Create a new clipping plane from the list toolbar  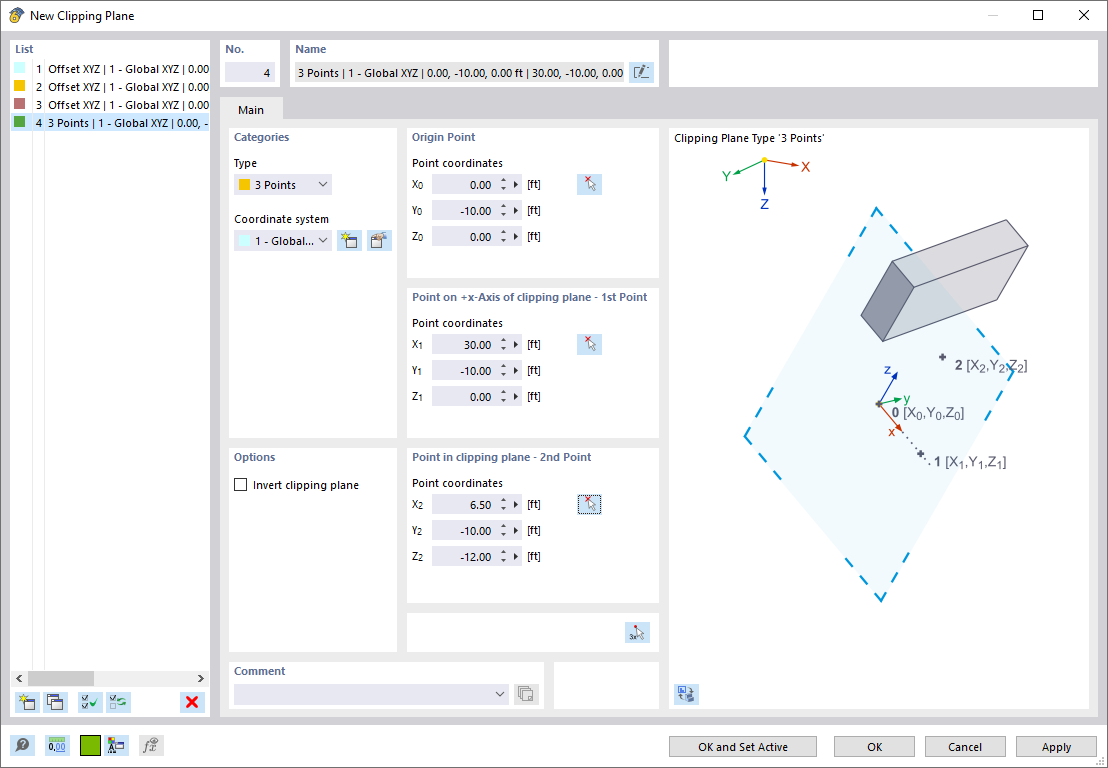click(26, 702)
